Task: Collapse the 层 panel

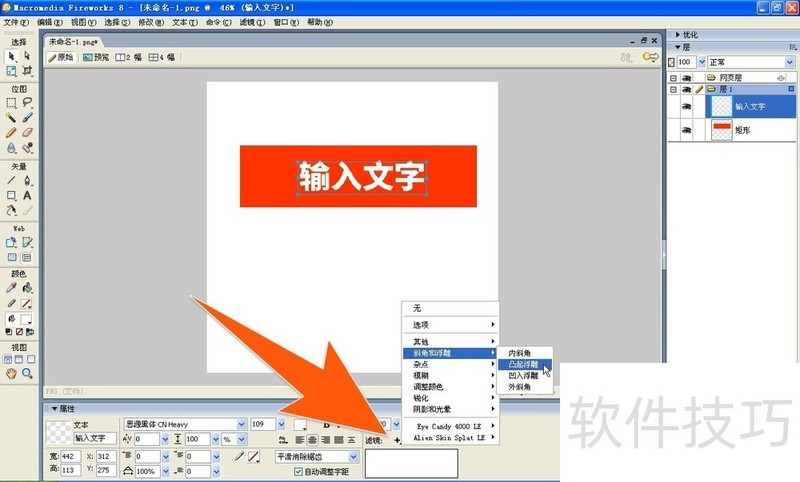Action: [678, 47]
